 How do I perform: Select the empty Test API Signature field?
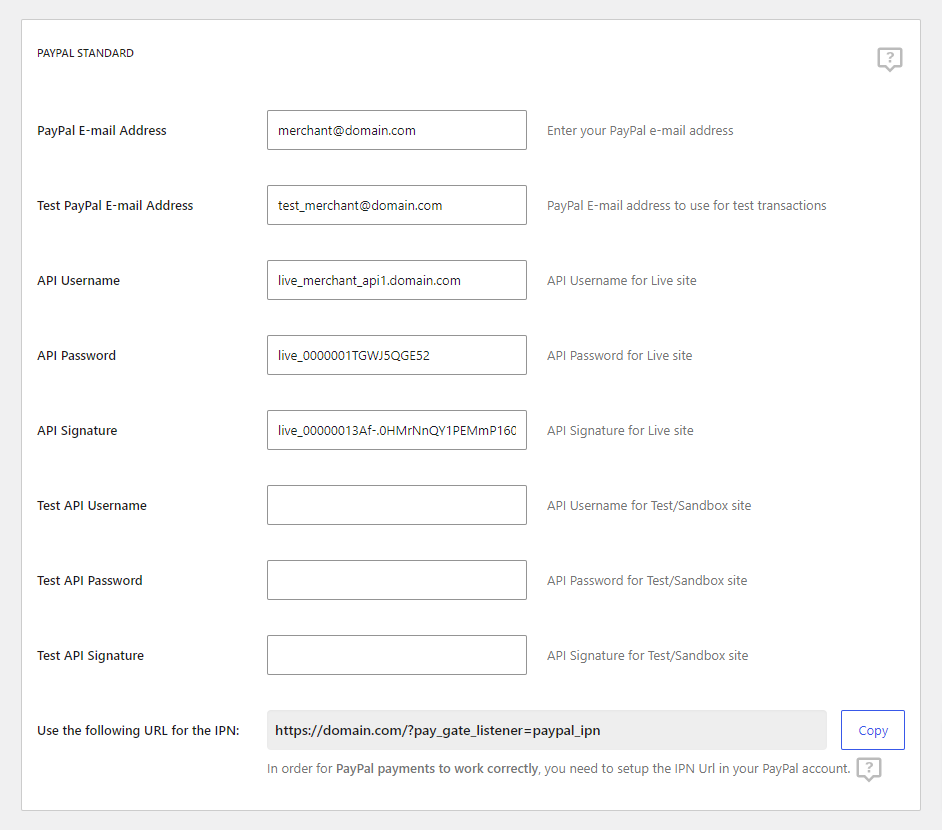397,656
